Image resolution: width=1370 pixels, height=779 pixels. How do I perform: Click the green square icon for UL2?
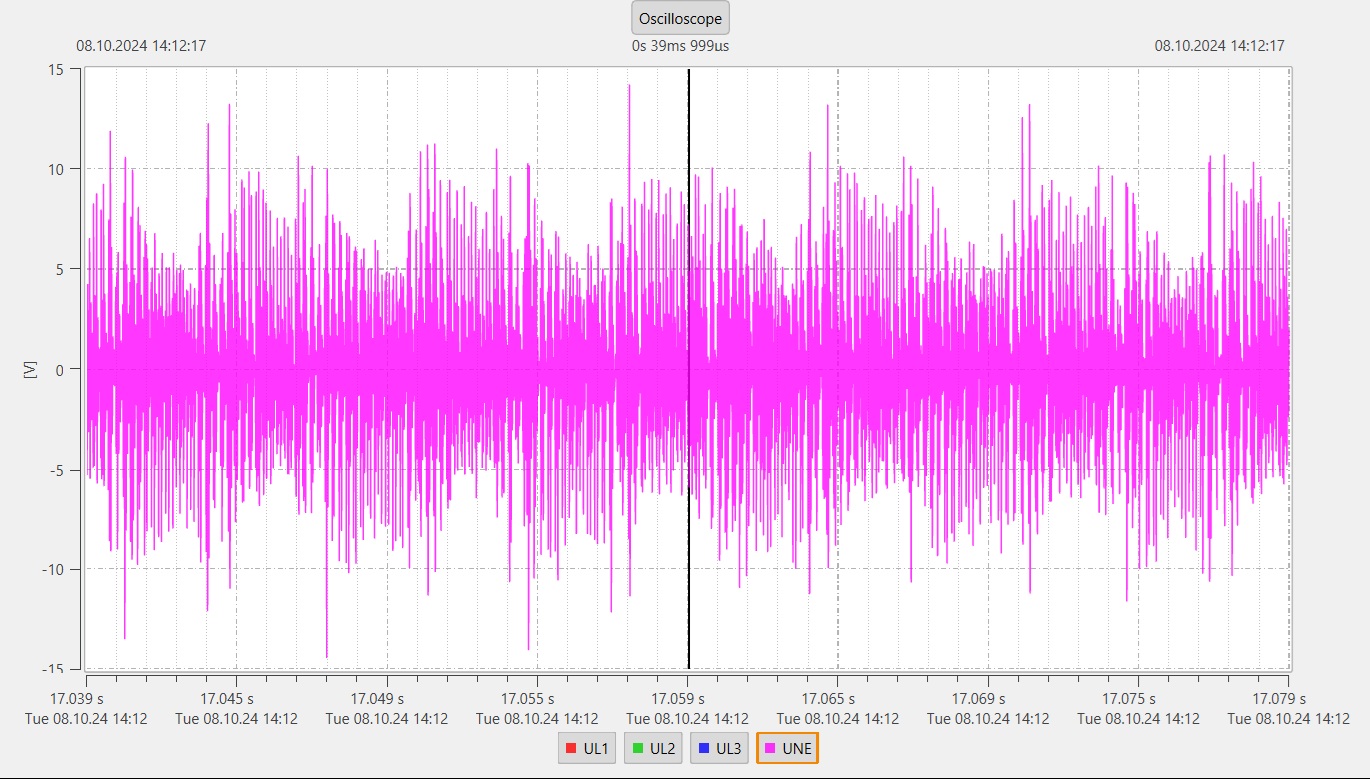coord(637,748)
